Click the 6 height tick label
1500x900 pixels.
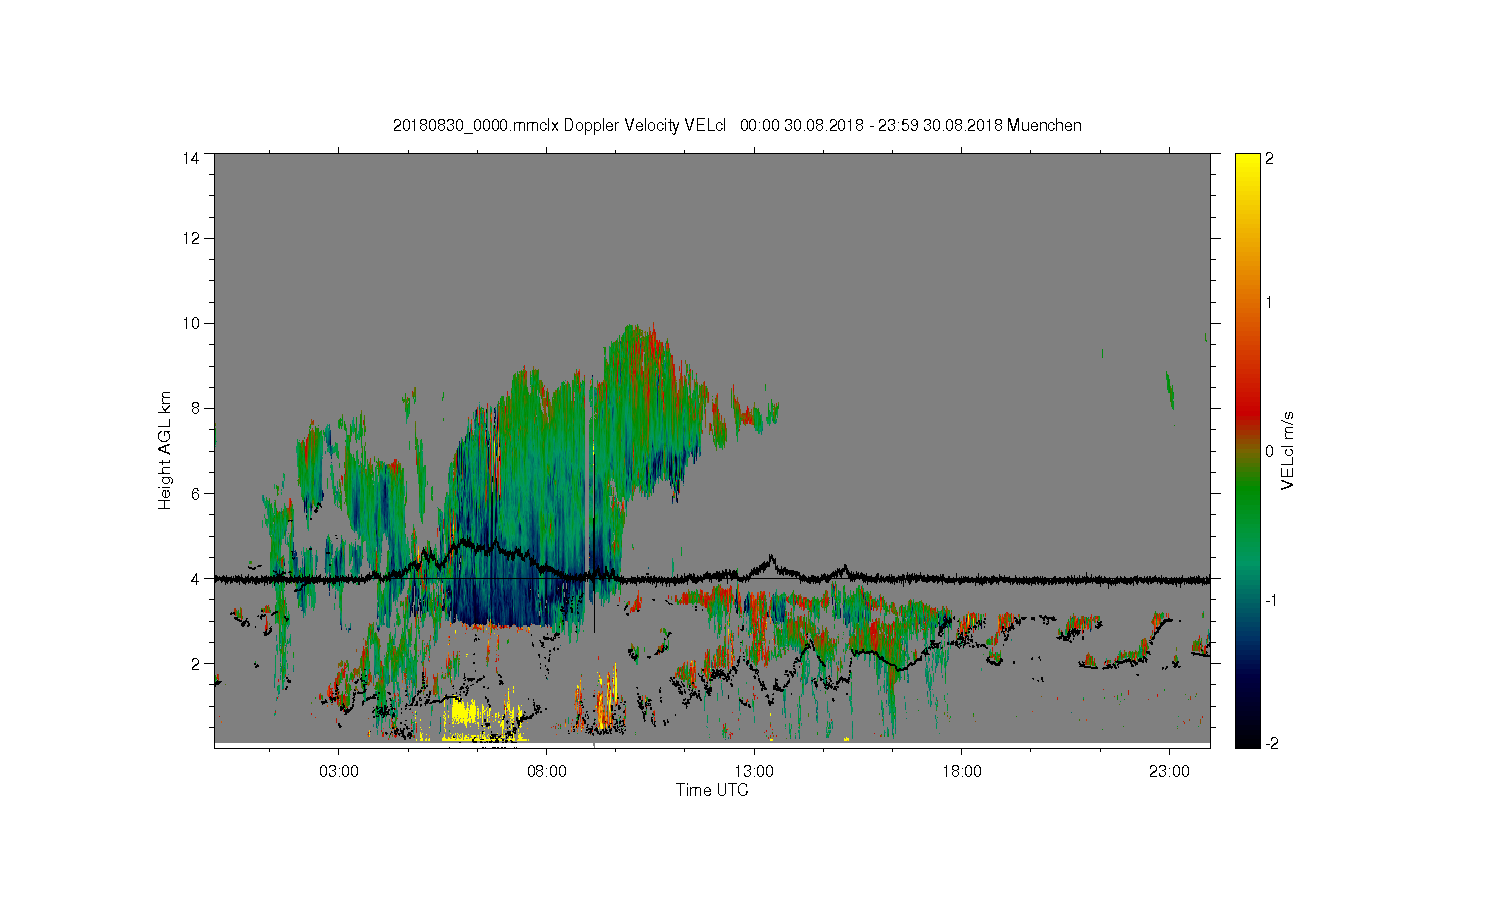195,493
